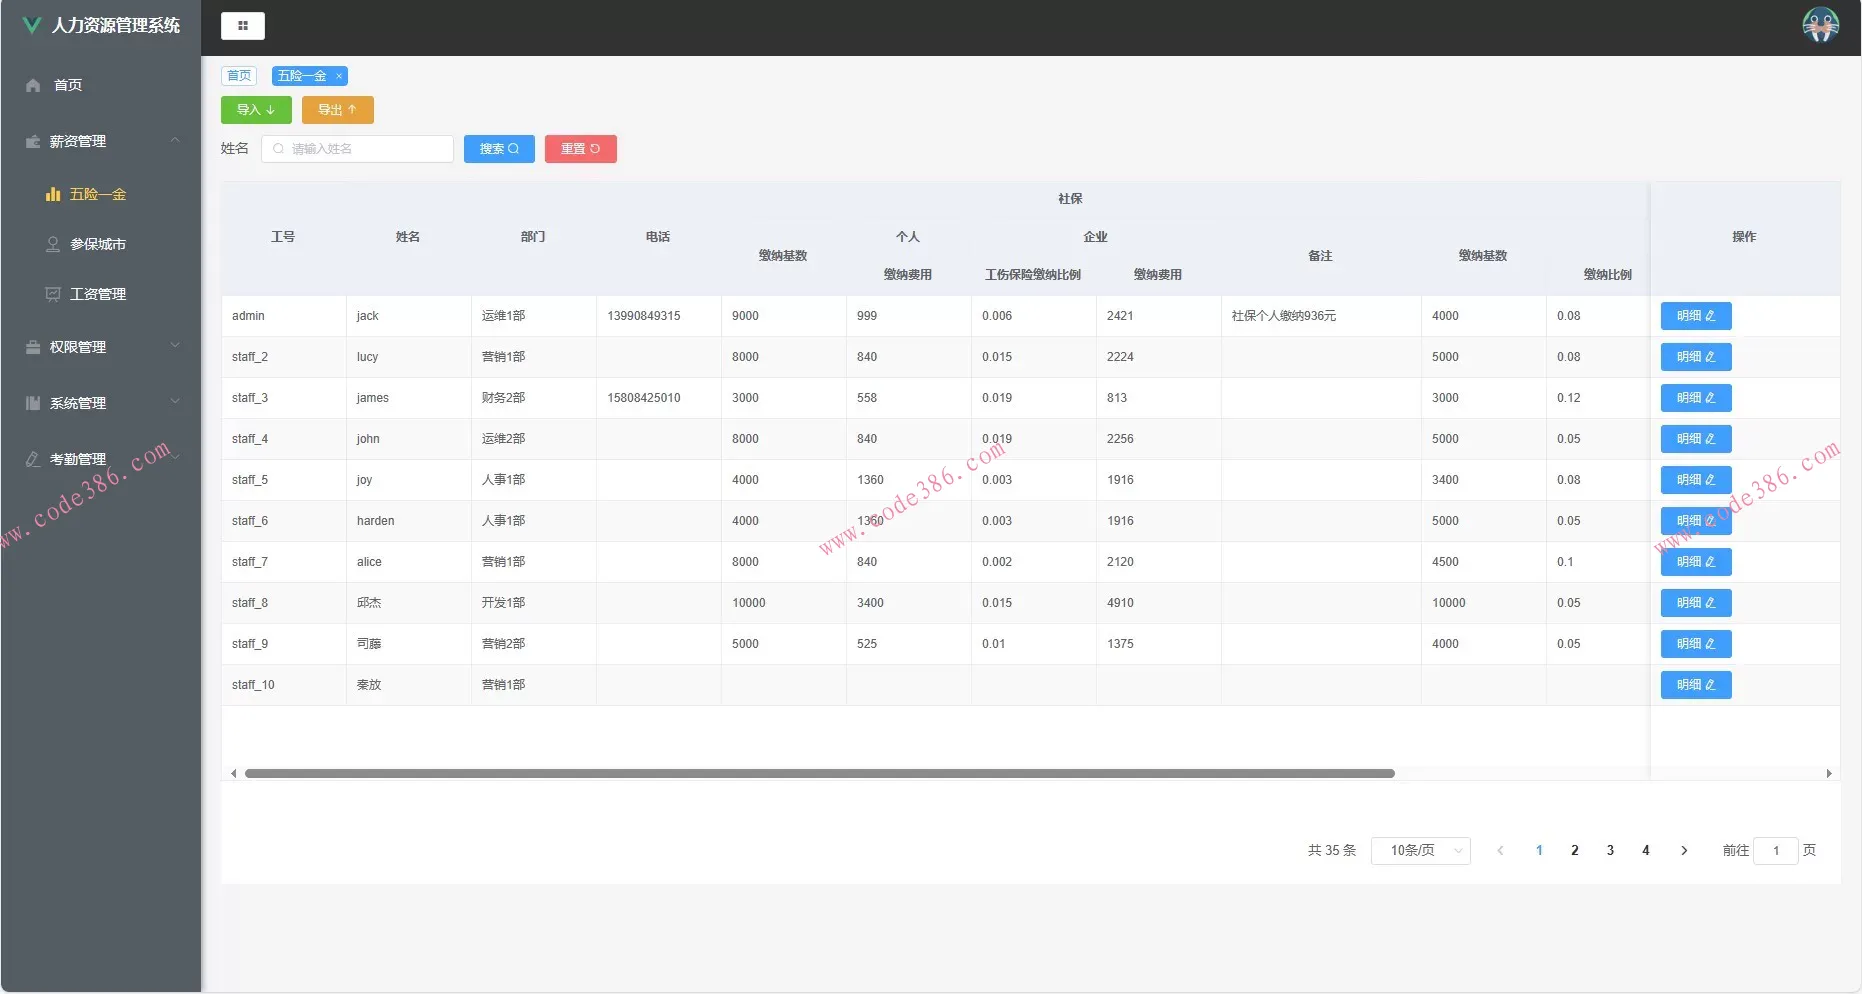Click the bar chart icon for 五险一金
This screenshot has height=994, width=1862.
tap(53, 194)
